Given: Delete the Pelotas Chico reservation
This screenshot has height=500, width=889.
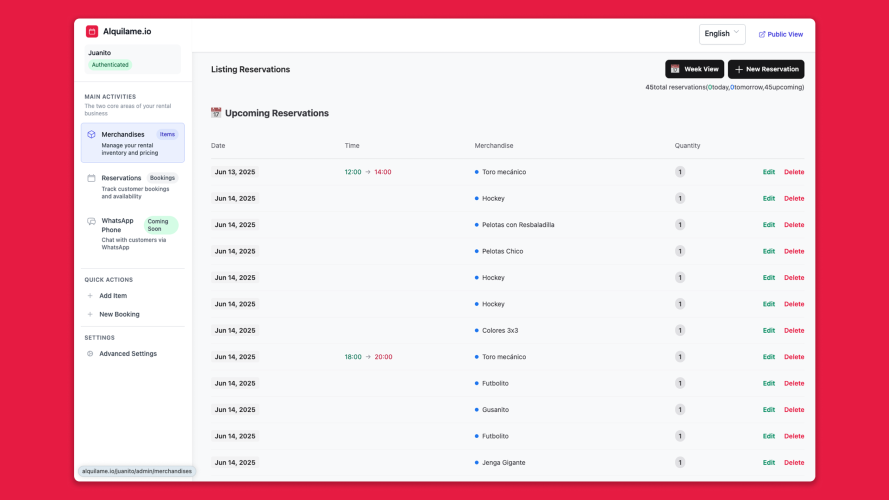Looking at the screenshot, I should pyautogui.click(x=794, y=251).
